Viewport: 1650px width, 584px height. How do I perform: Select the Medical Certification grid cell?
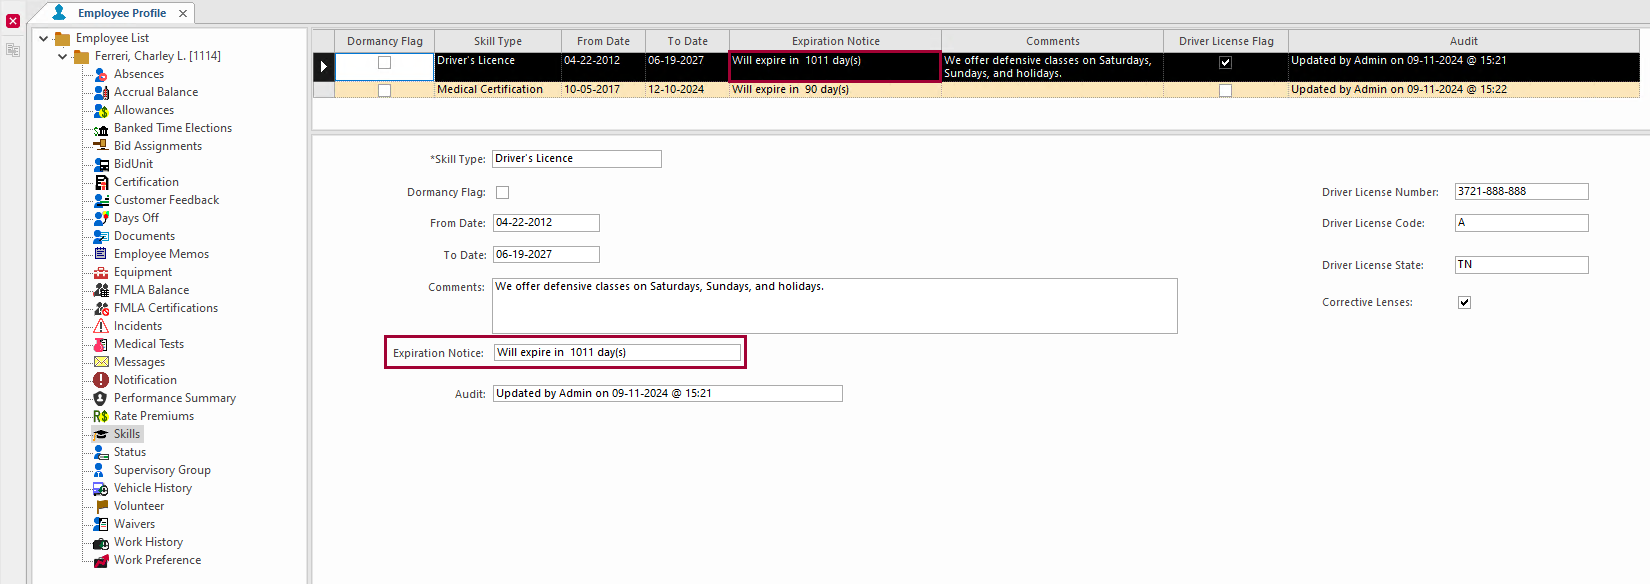pos(498,90)
